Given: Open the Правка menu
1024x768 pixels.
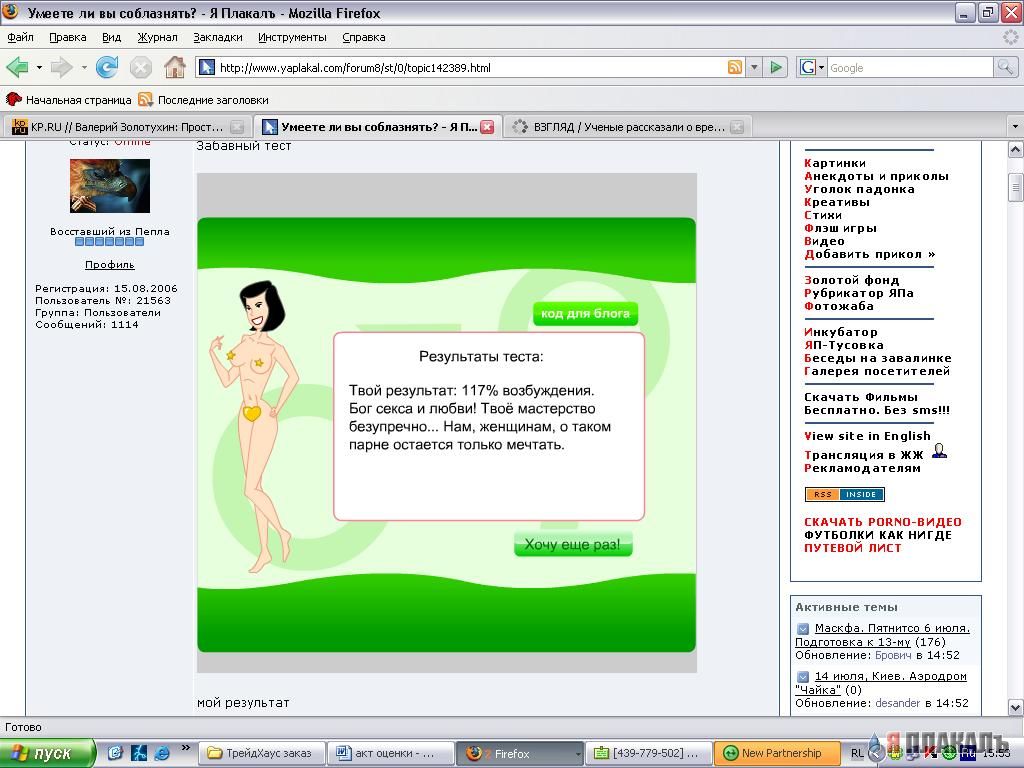Looking at the screenshot, I should [68, 37].
